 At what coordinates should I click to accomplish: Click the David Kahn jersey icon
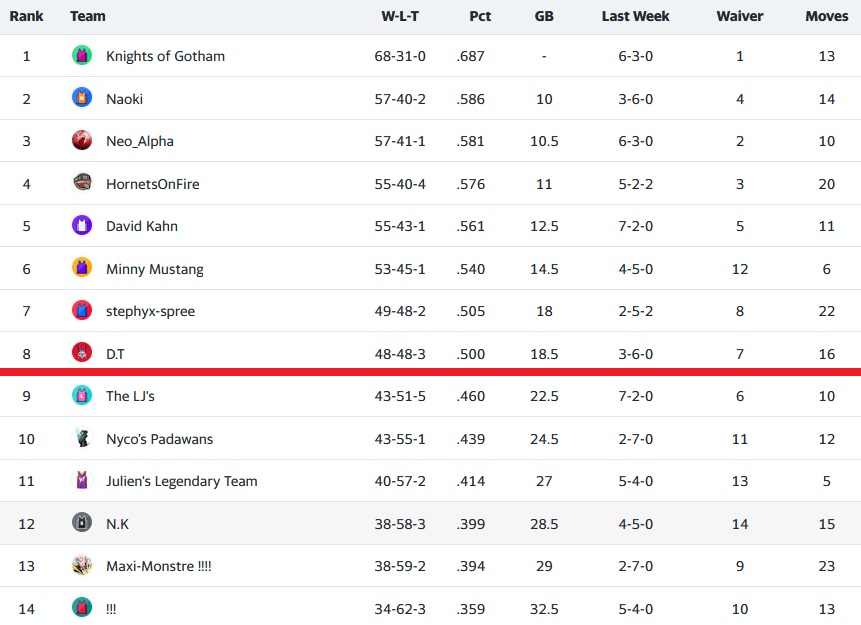(82, 226)
